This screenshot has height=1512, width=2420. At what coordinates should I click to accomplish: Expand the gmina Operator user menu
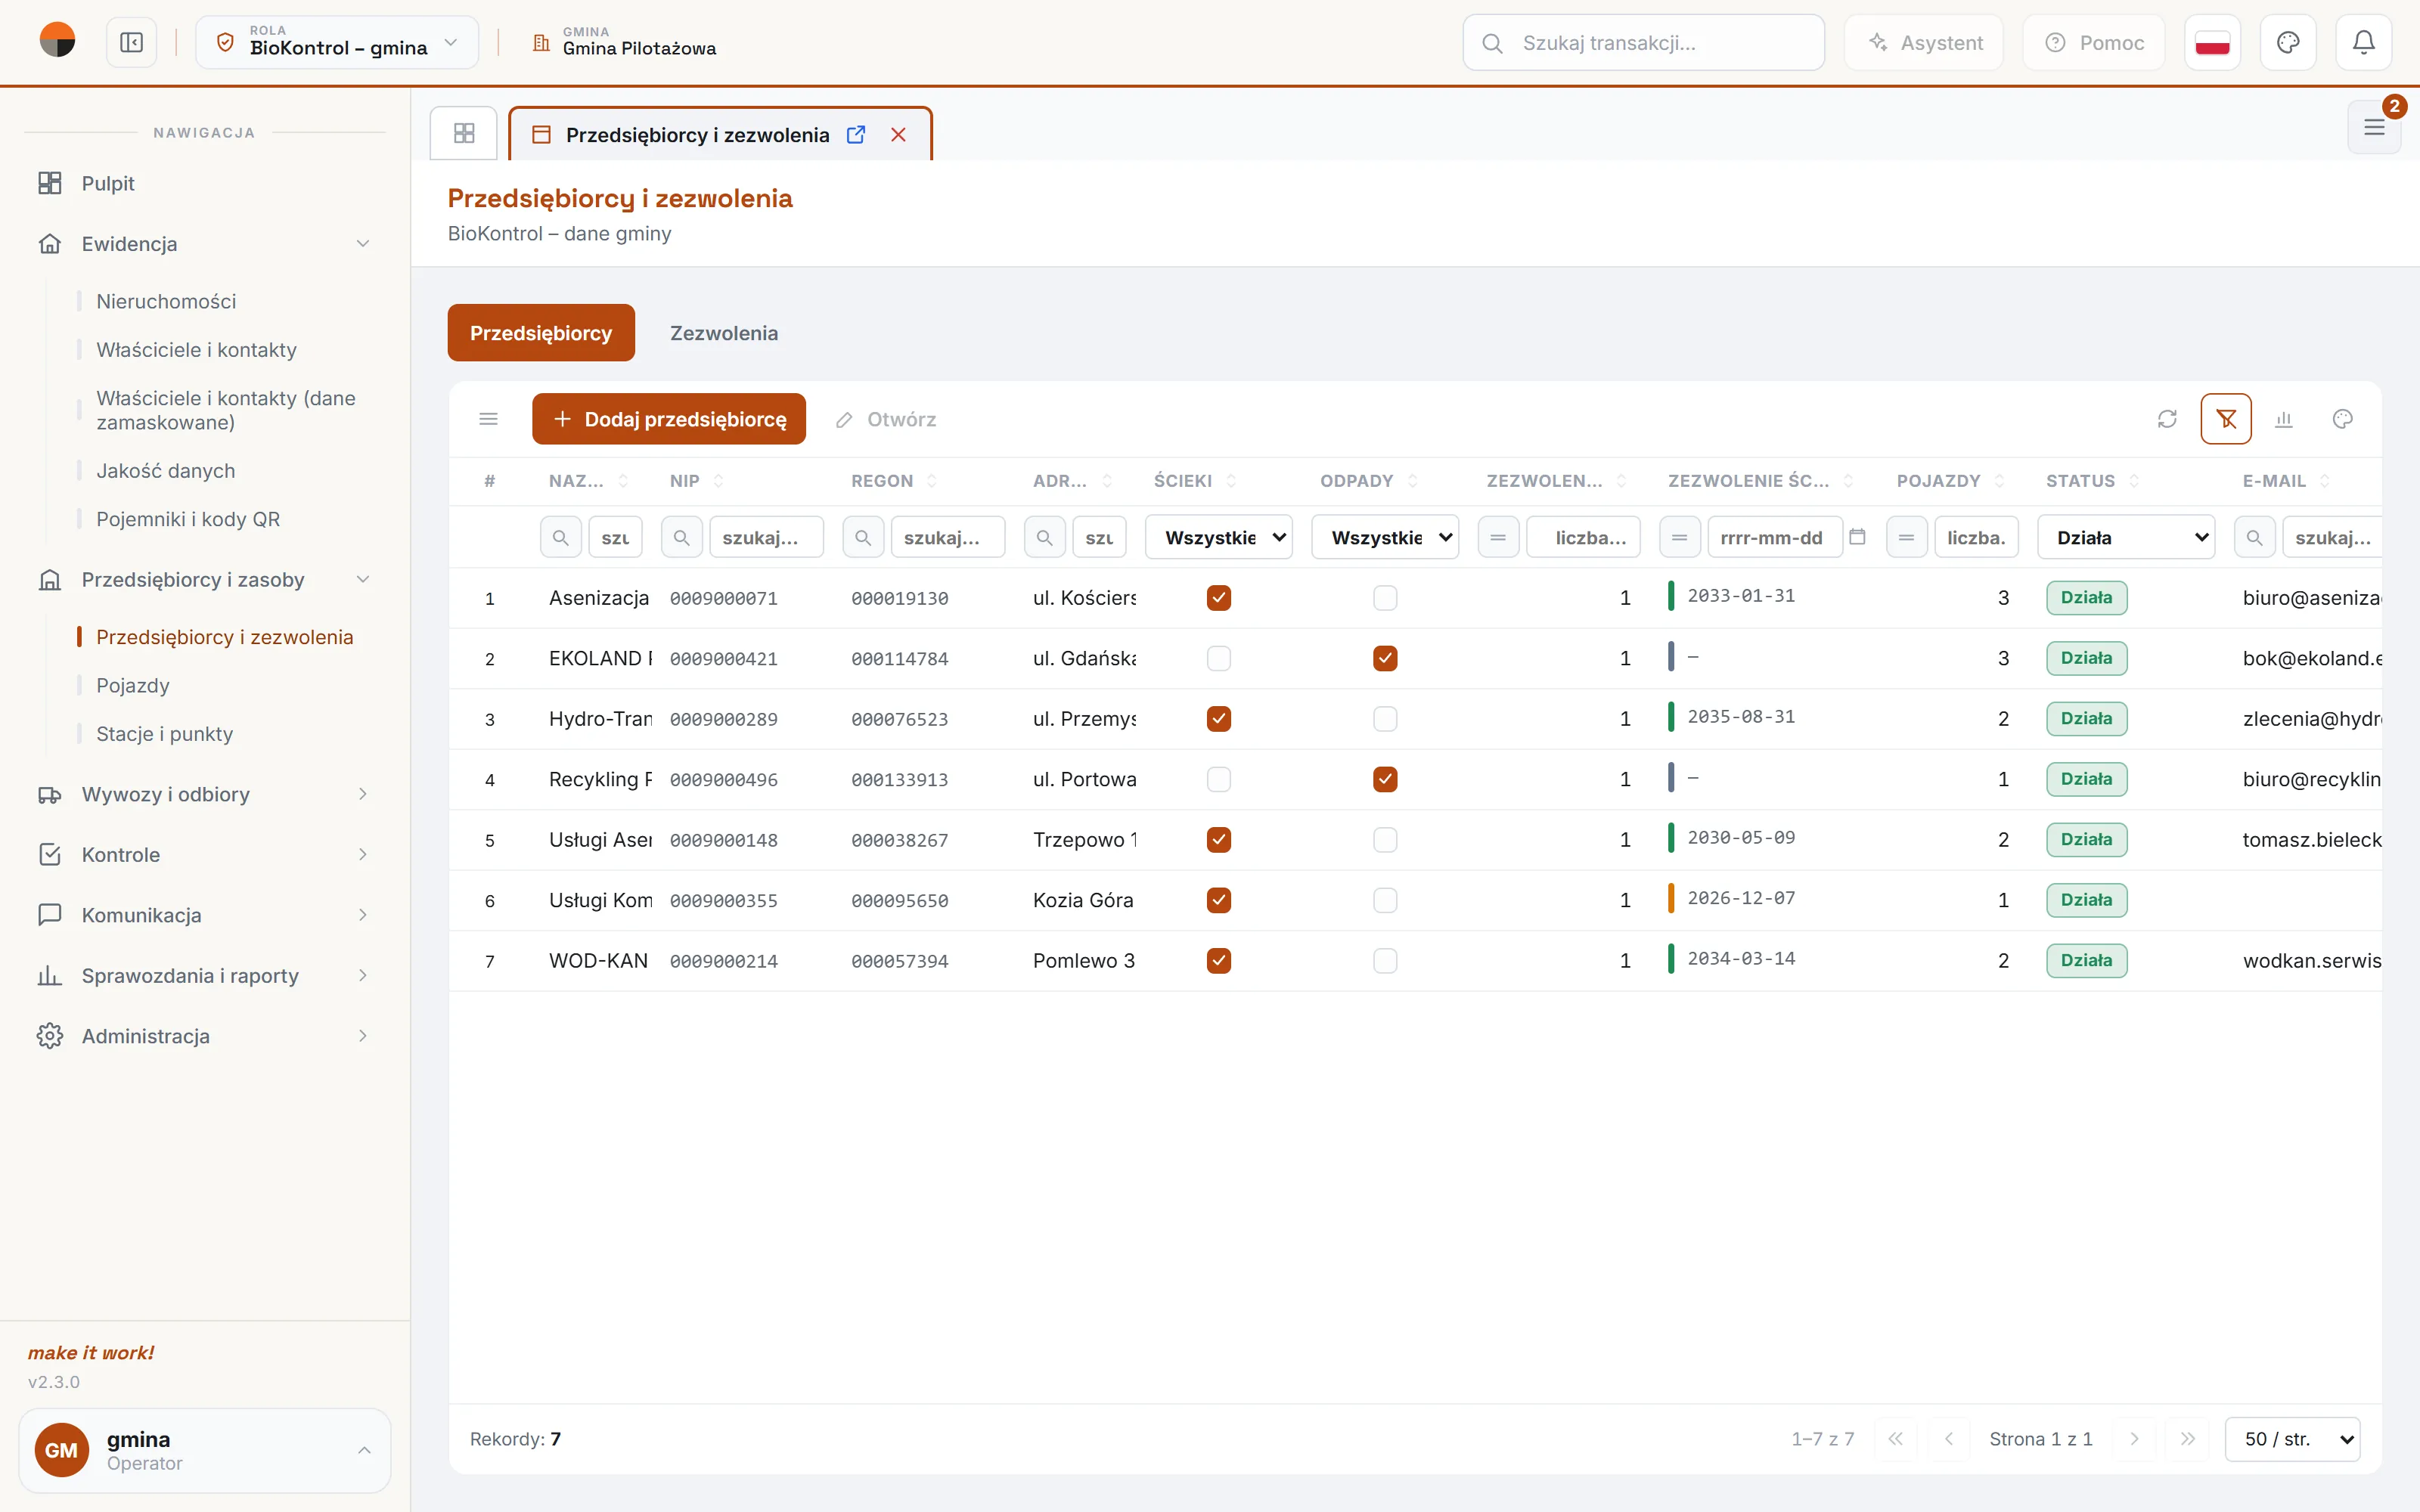(204, 1450)
